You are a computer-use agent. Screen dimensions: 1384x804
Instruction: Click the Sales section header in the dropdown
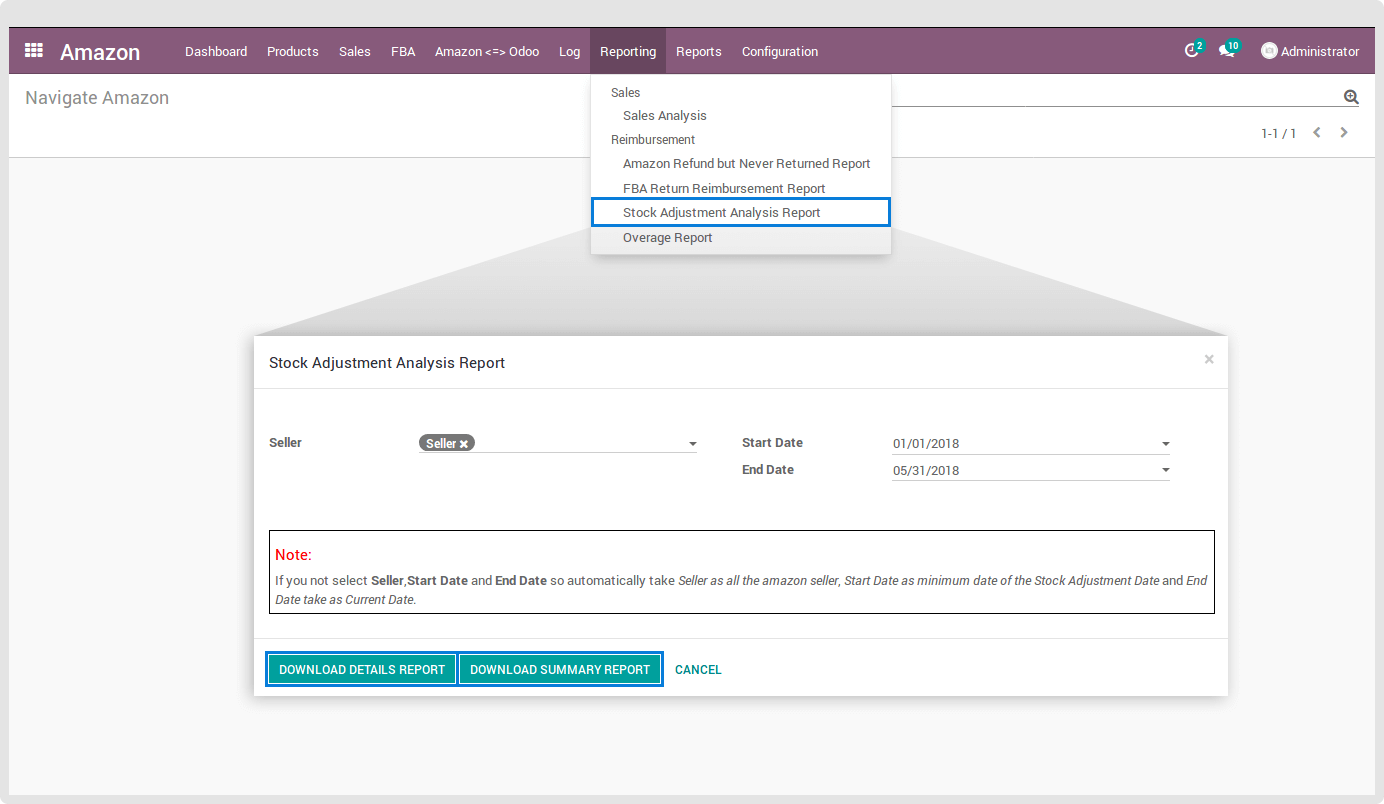pyautogui.click(x=625, y=92)
